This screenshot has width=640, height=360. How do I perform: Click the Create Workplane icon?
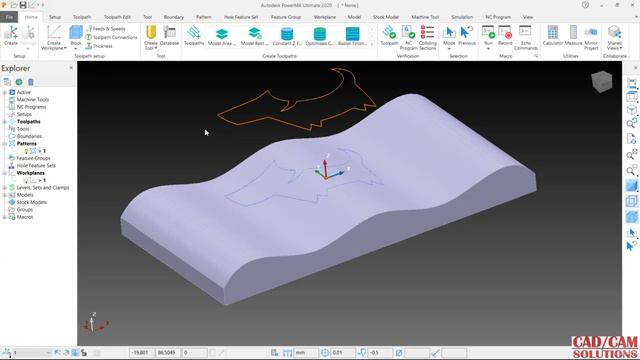pyautogui.click(x=53, y=33)
